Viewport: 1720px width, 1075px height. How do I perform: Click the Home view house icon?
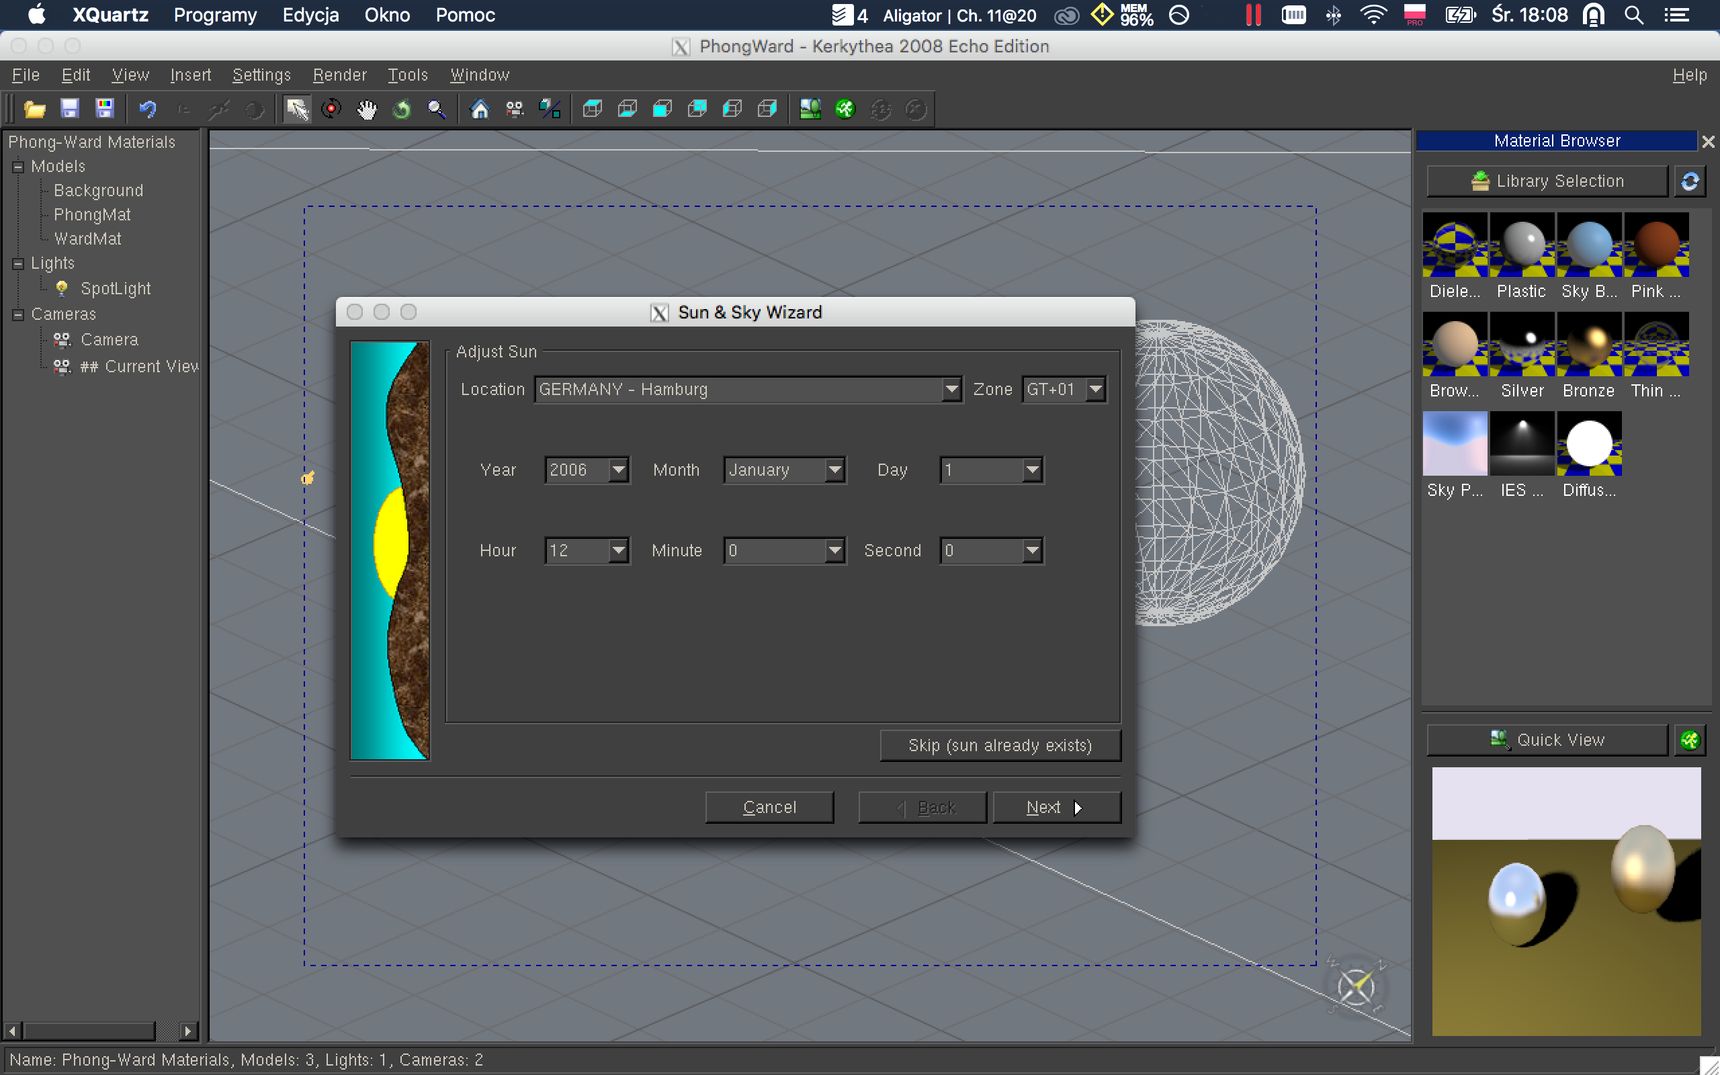tap(480, 109)
